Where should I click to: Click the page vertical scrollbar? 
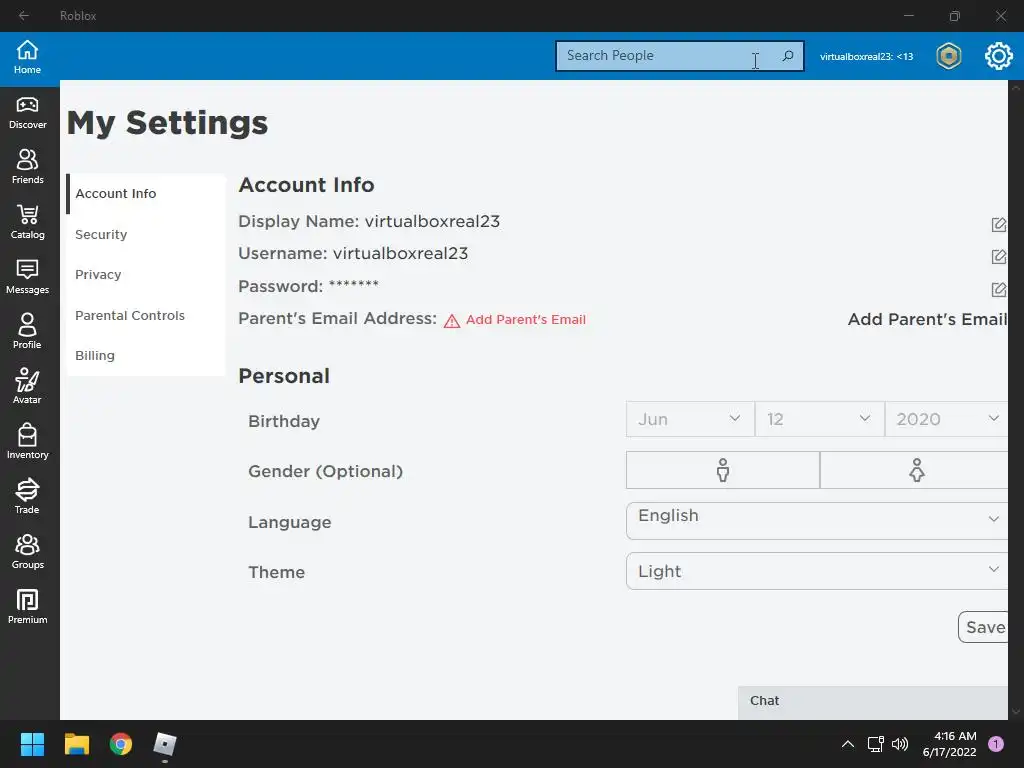click(x=1016, y=400)
